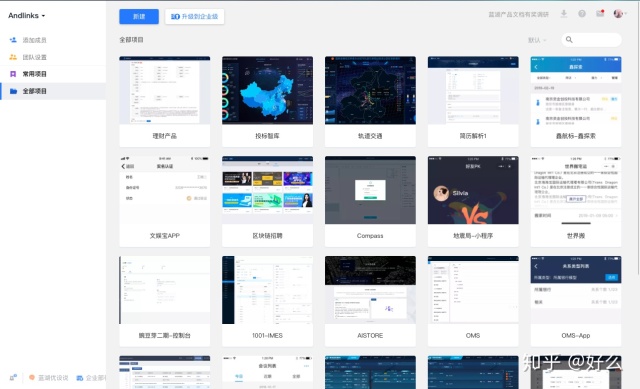Click the help question mark icon

tap(582, 14)
